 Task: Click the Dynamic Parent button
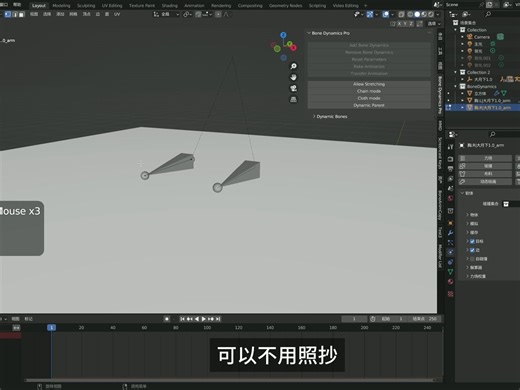click(369, 105)
